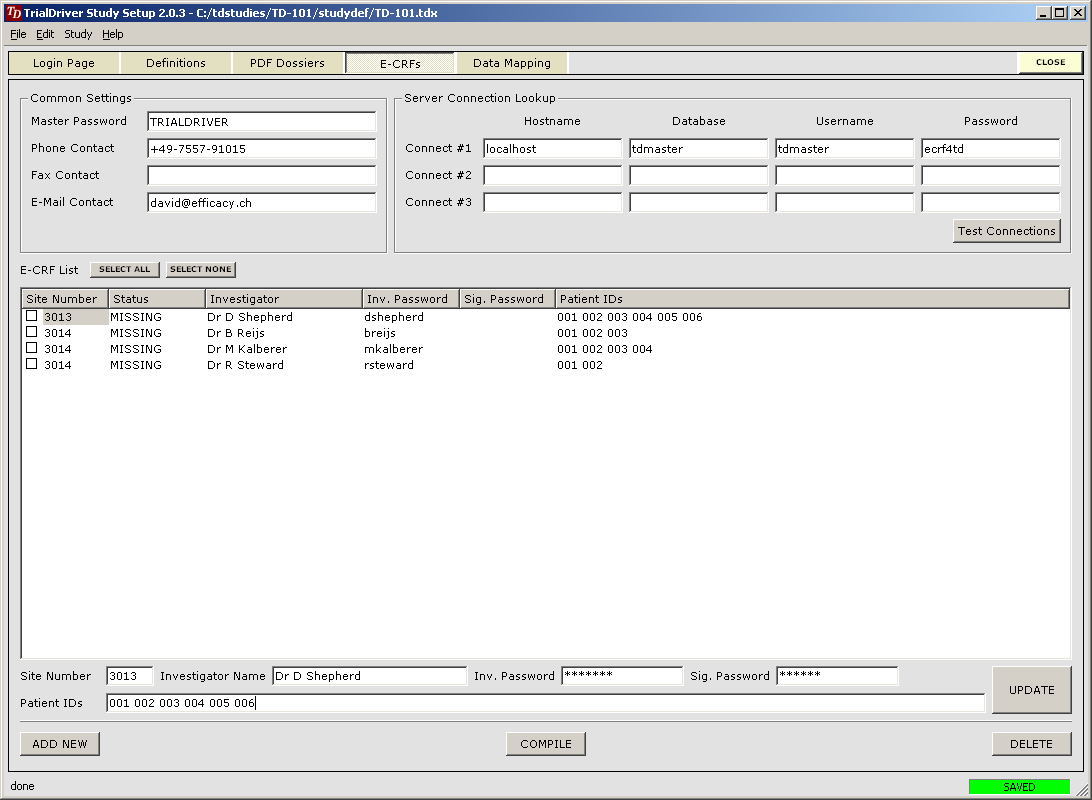
Task: Open the Data Mapping tab
Action: pos(511,63)
